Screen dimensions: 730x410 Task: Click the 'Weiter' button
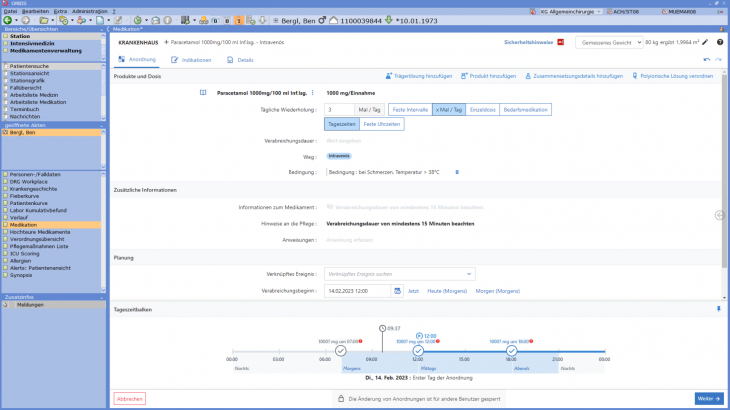coord(709,398)
